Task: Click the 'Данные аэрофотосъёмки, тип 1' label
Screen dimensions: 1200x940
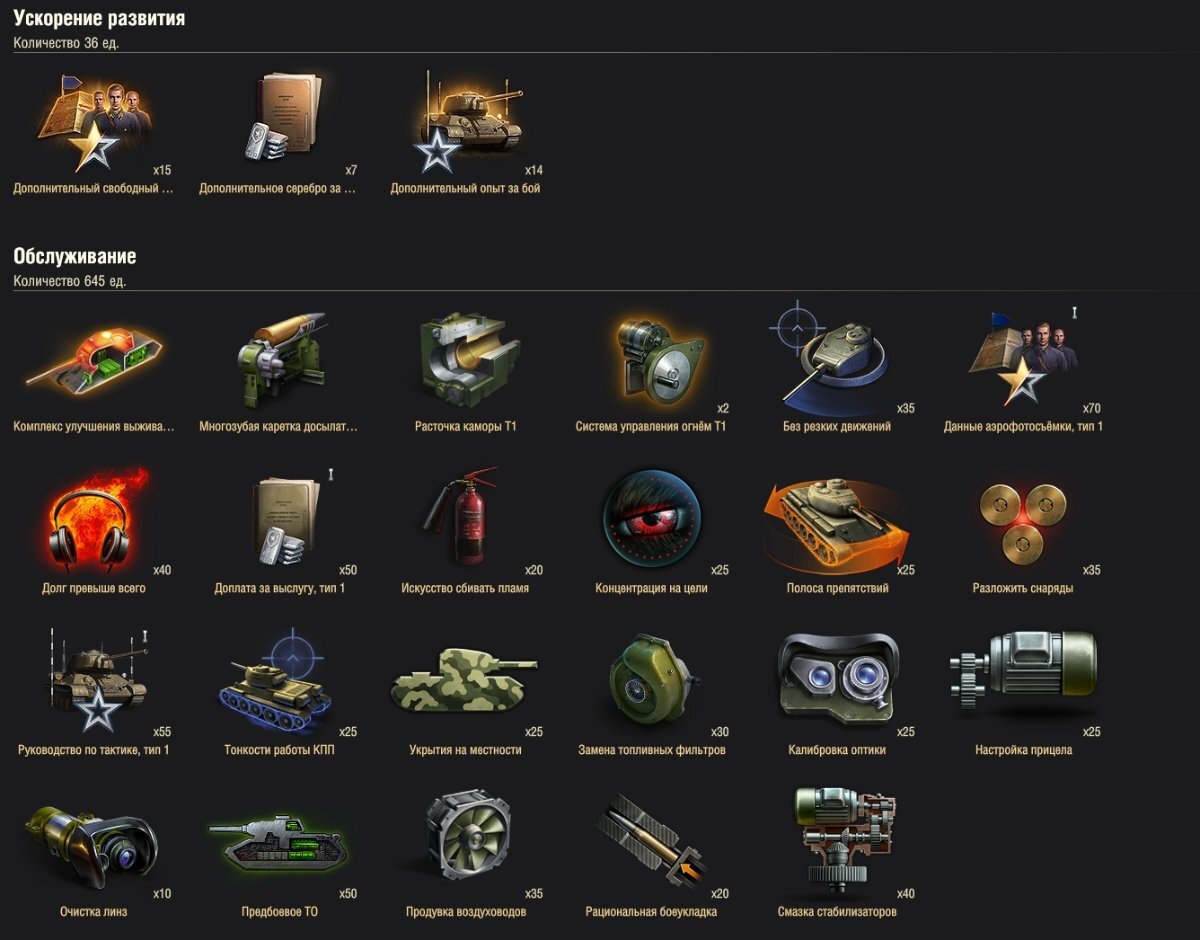Action: tap(1023, 426)
